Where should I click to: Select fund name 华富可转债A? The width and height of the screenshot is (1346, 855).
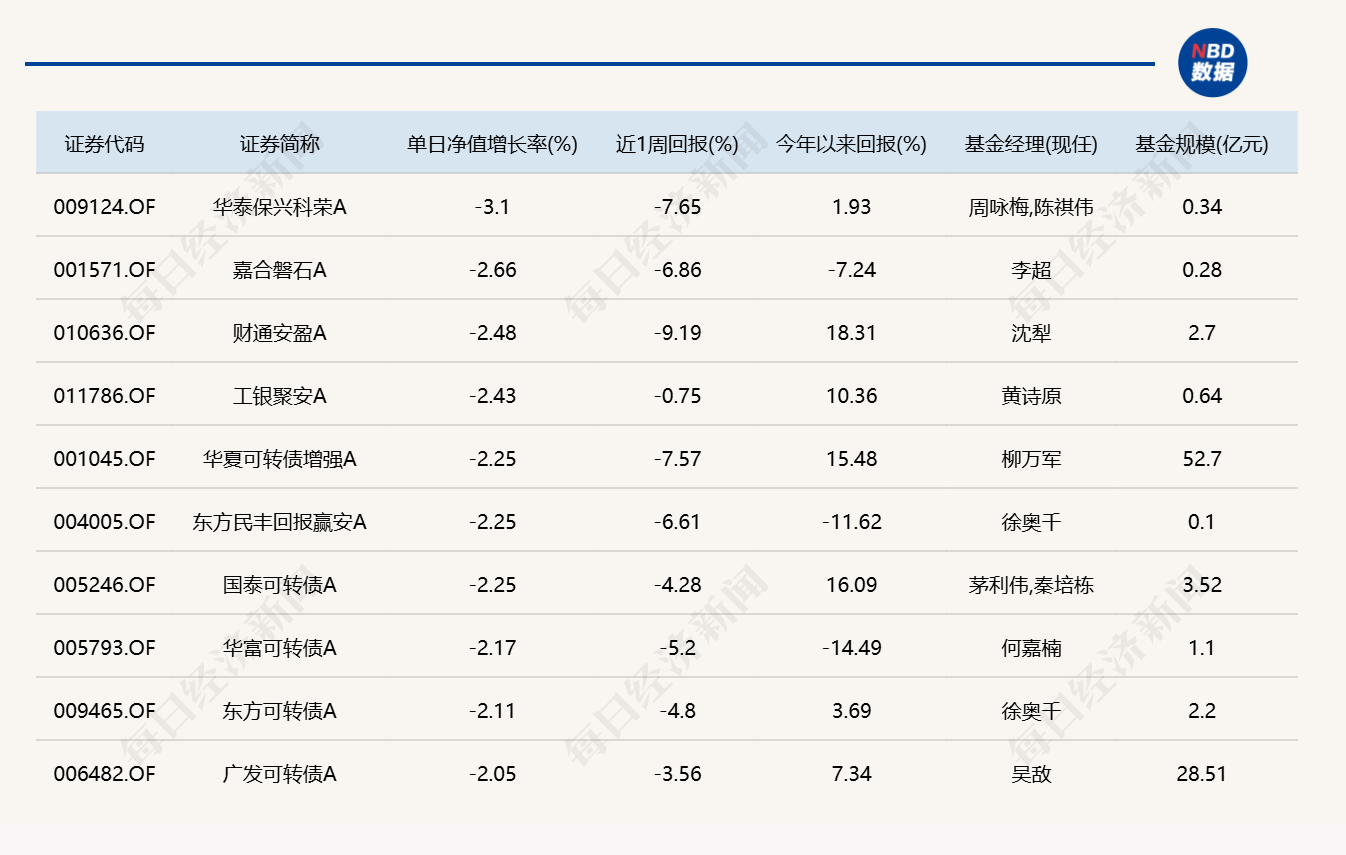[x=280, y=648]
